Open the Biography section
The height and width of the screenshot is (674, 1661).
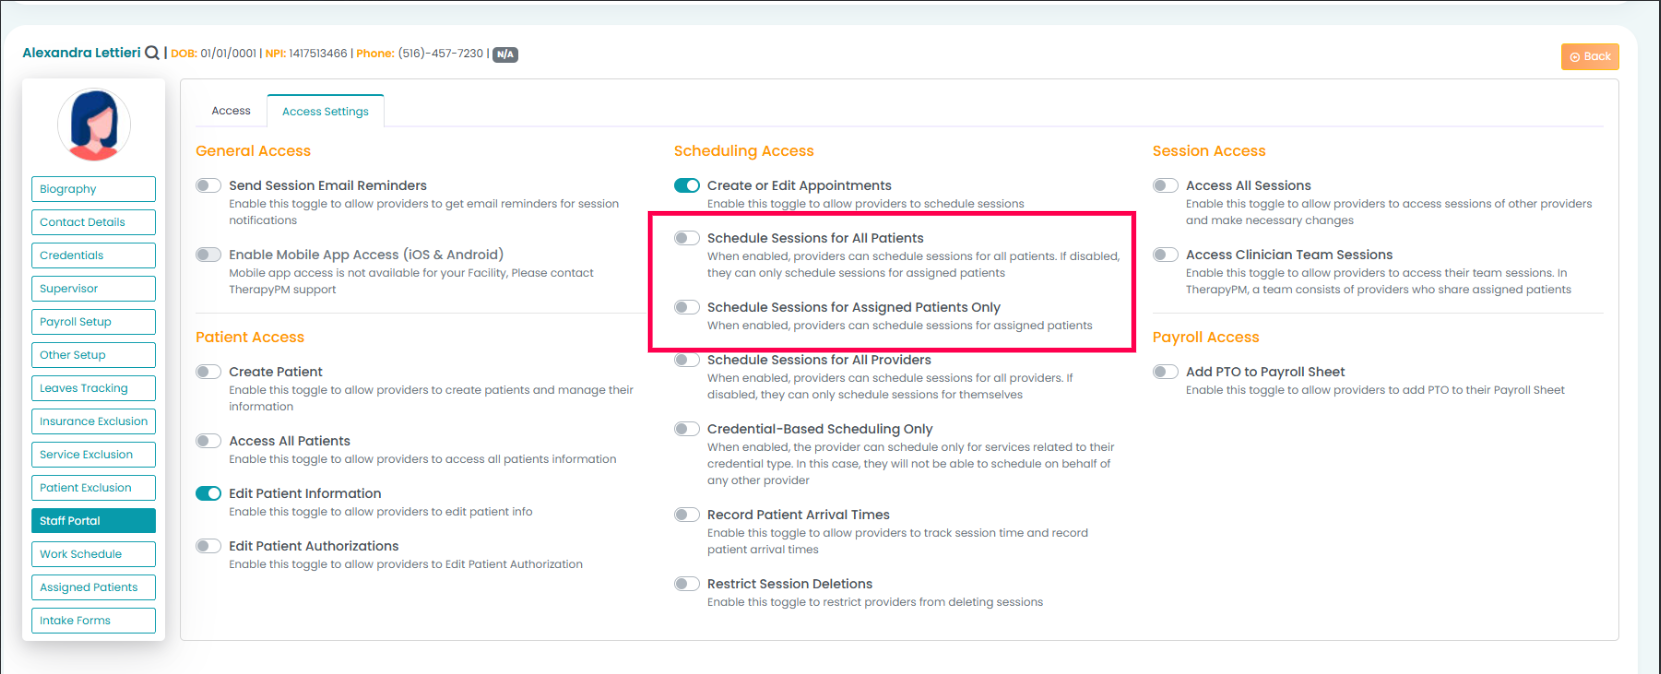(x=93, y=189)
